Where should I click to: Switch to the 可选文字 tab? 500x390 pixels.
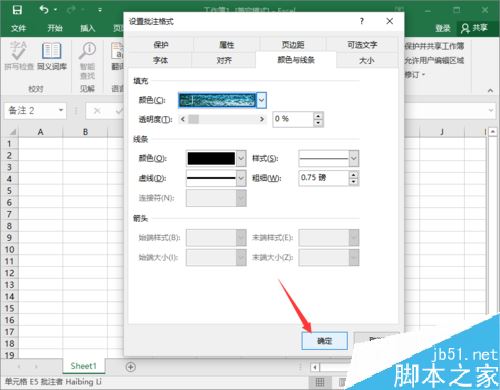(x=362, y=45)
